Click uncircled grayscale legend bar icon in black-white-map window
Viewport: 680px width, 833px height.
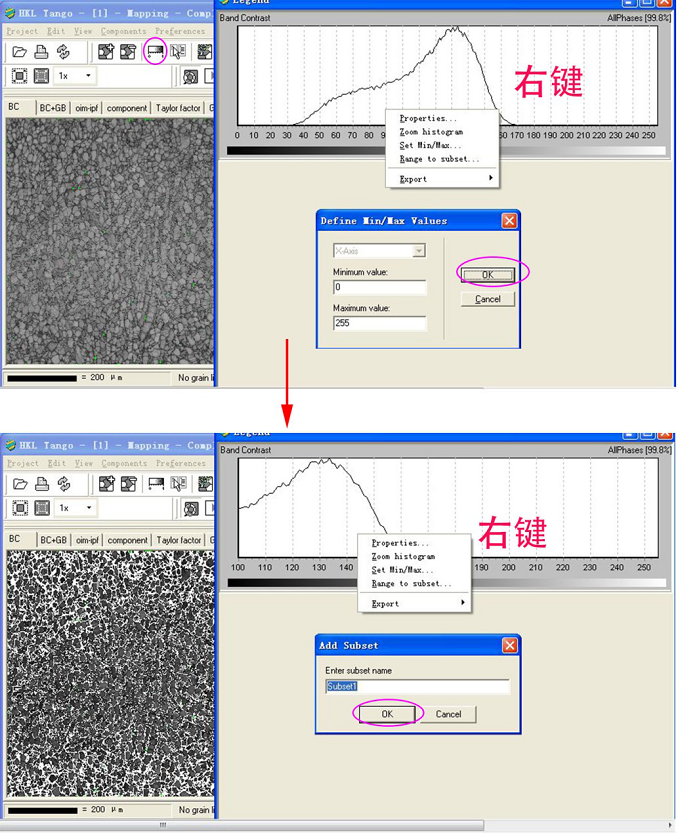coord(156,483)
